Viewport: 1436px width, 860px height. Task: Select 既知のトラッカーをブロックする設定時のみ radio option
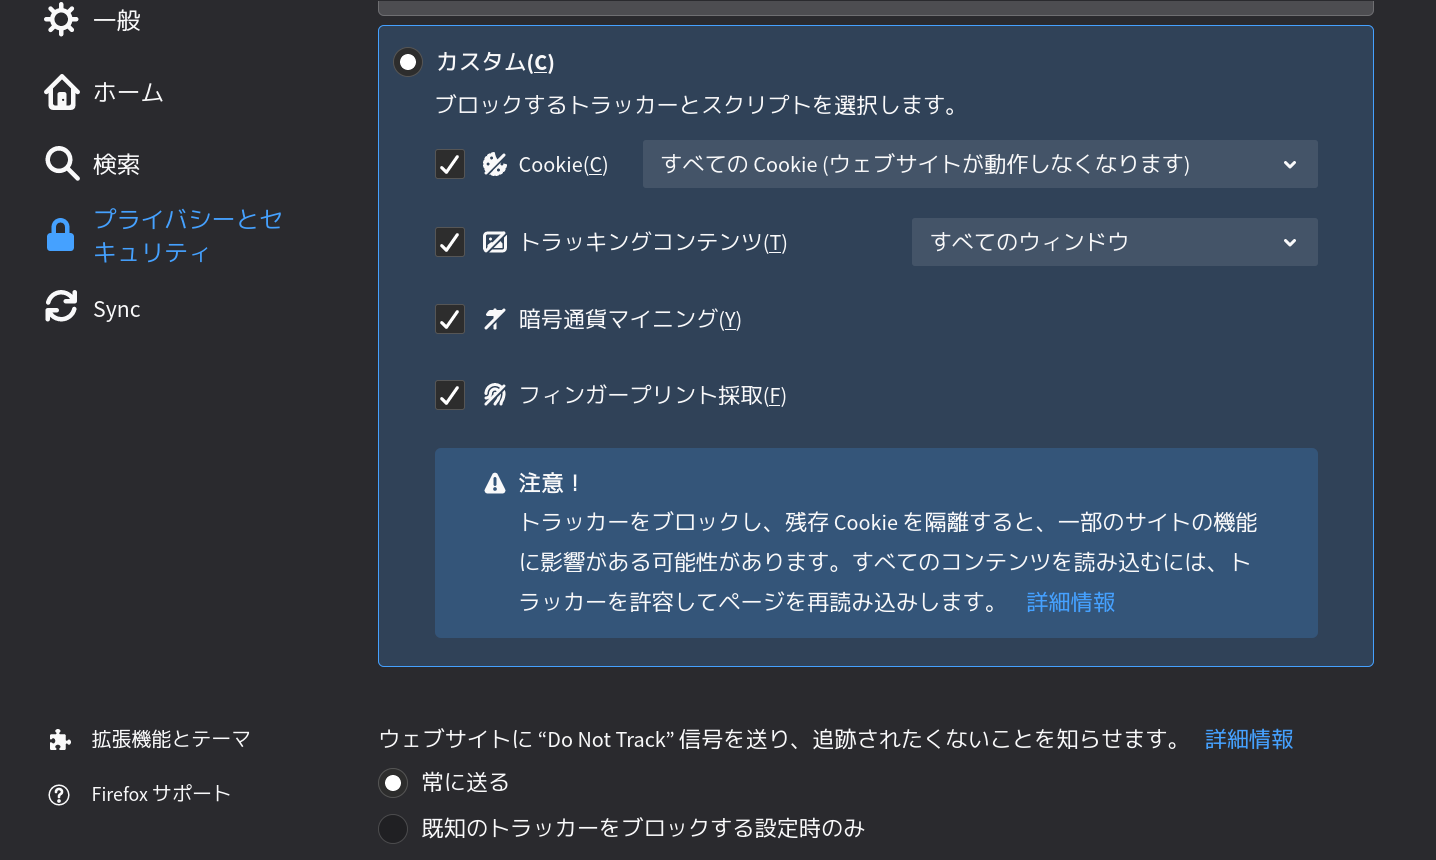393,828
